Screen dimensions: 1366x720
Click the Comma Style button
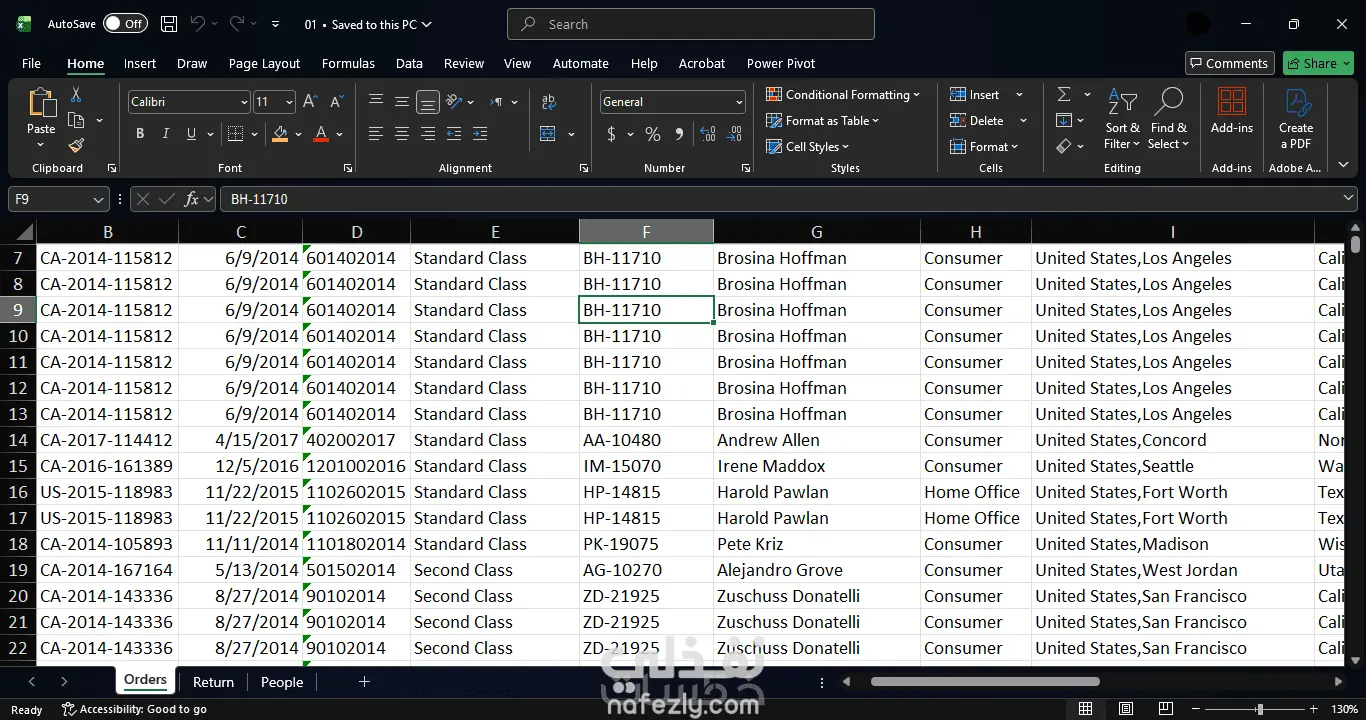679,134
